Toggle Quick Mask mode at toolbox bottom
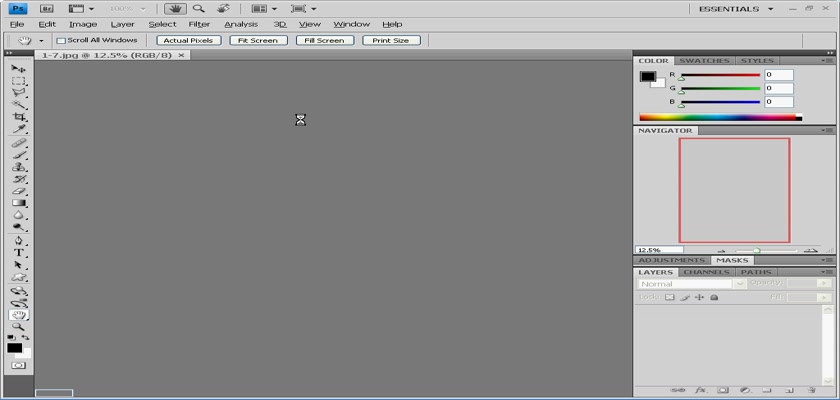The image size is (840, 400). (19, 366)
